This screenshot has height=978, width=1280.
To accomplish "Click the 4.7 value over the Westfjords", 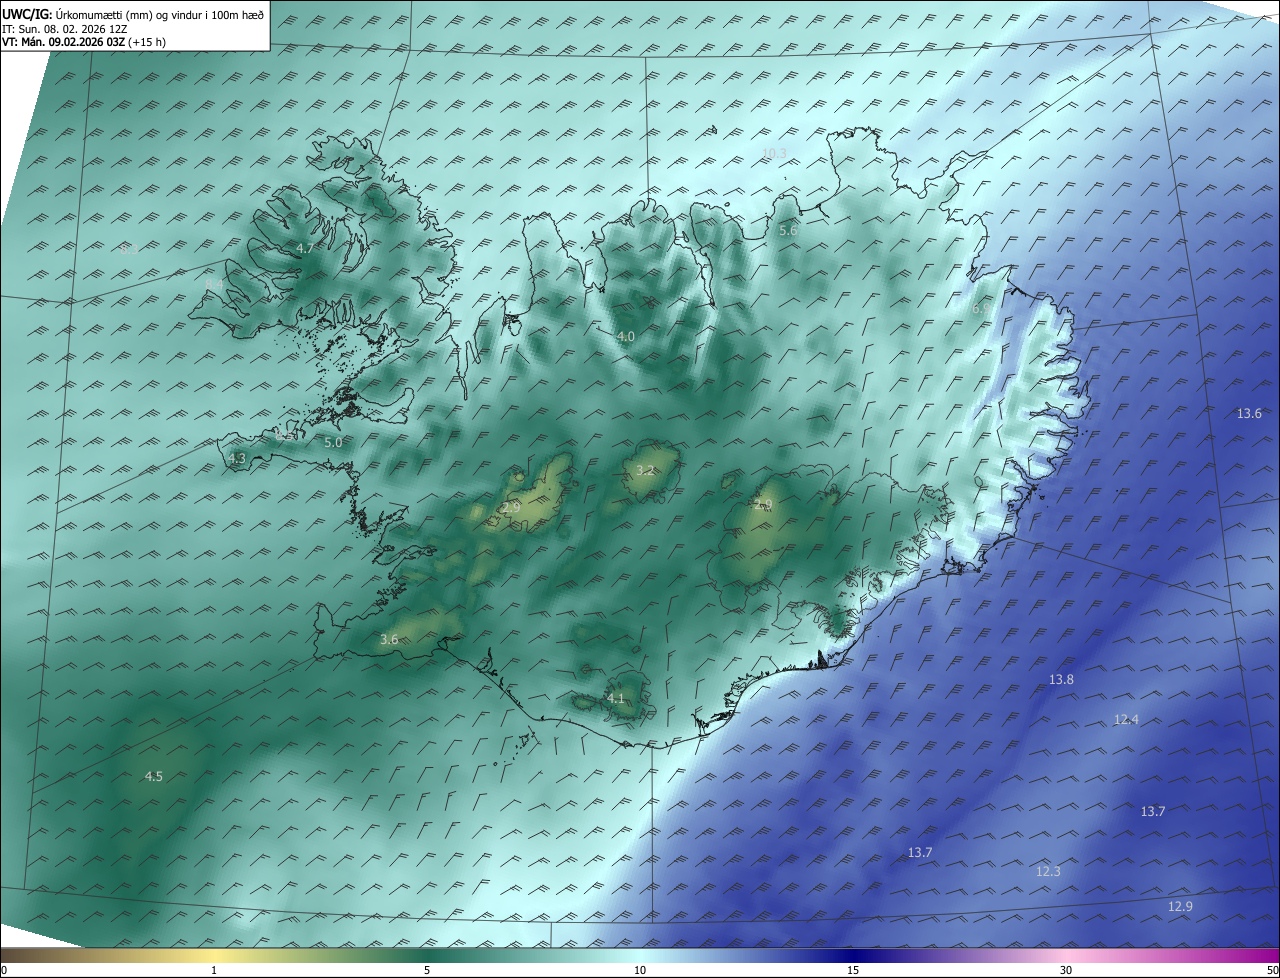I will 305,248.
